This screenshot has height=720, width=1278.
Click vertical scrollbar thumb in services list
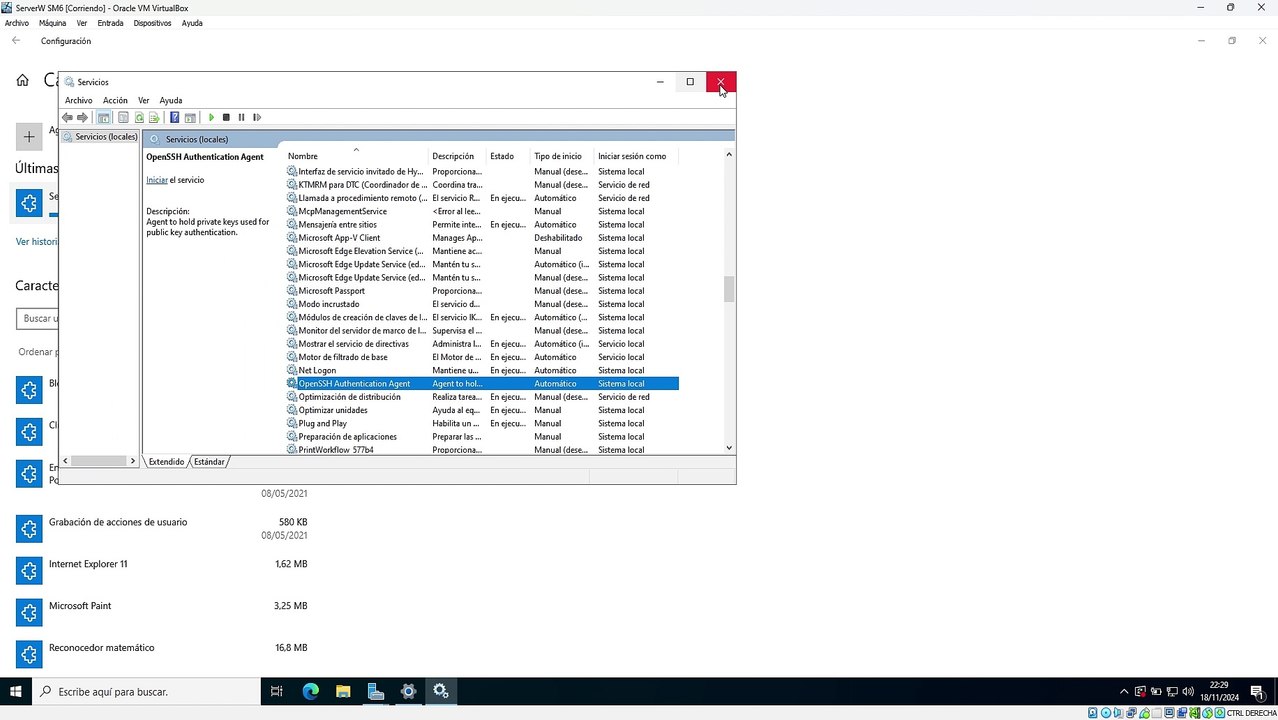(x=729, y=289)
